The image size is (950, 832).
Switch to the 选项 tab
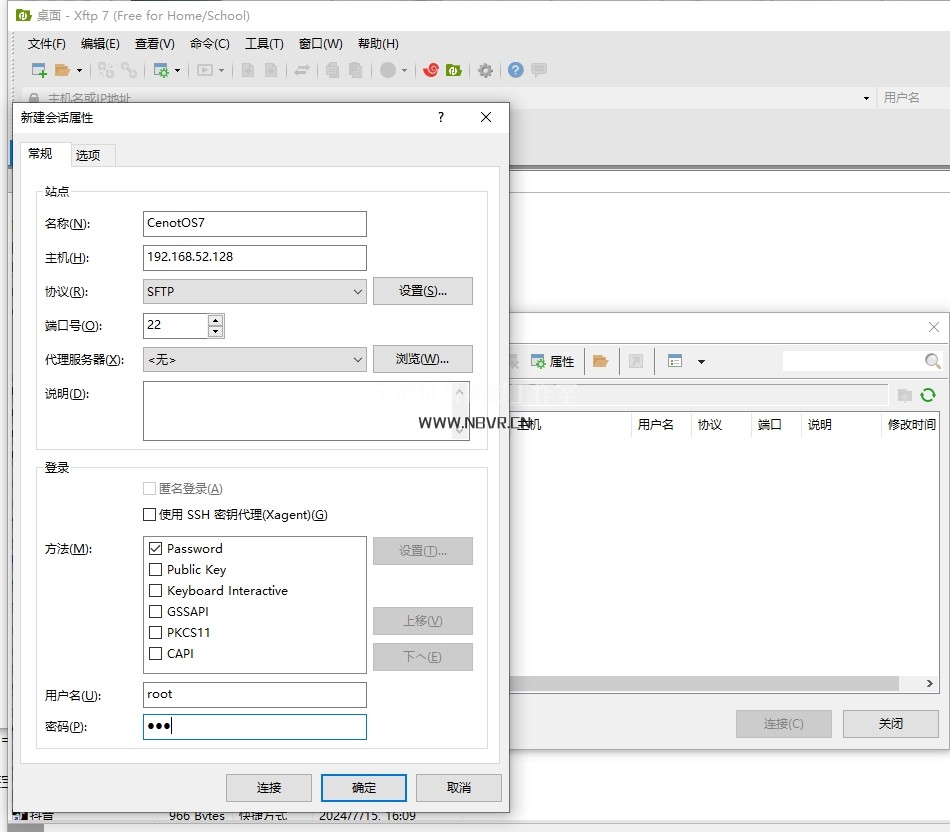click(88, 155)
